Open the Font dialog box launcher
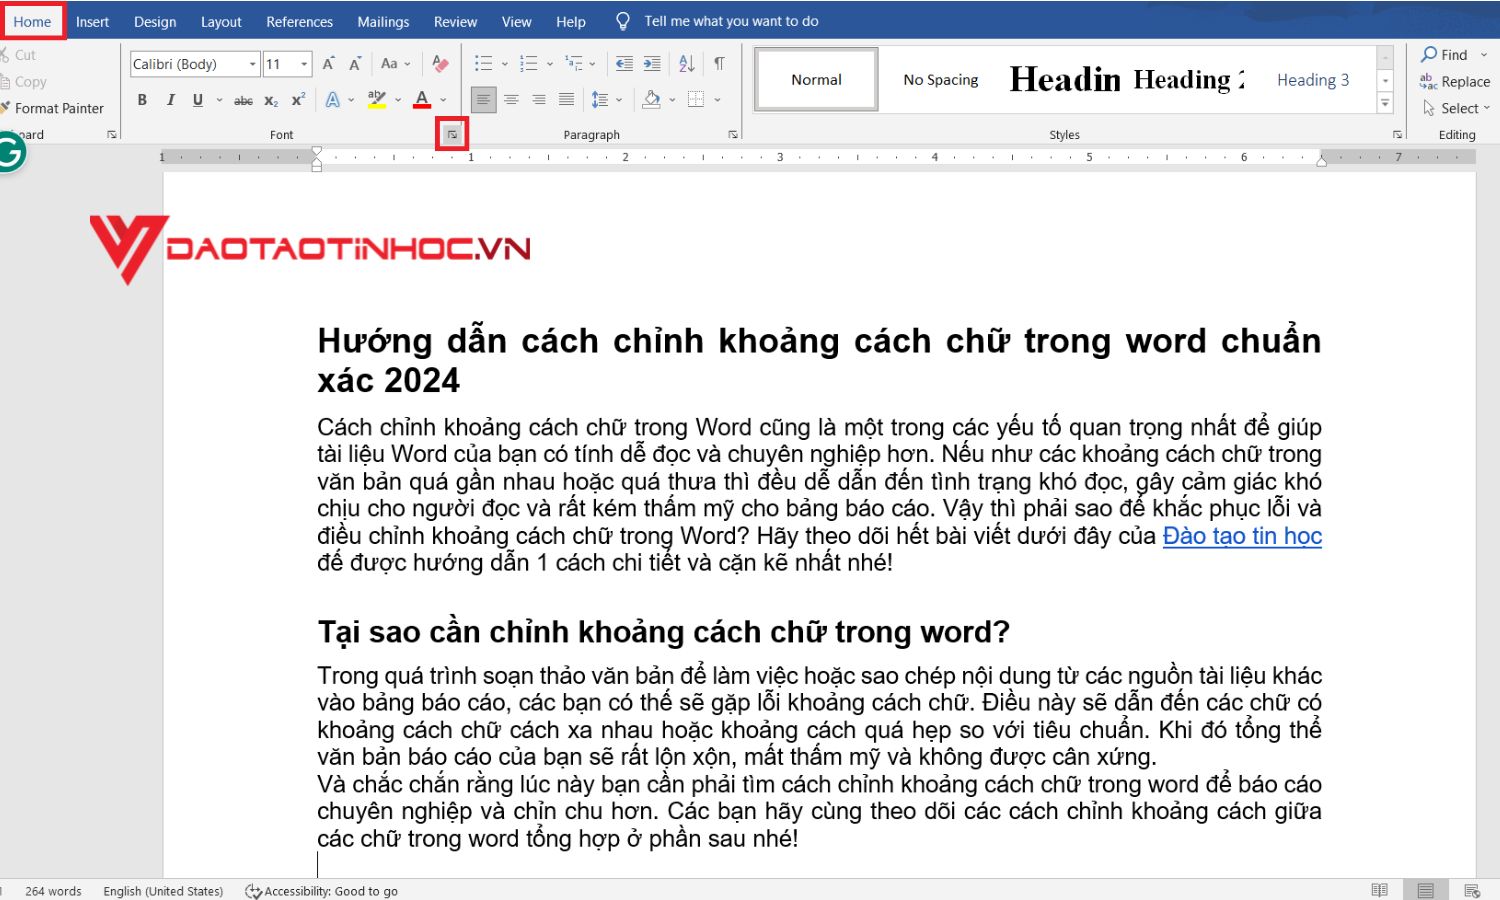 [x=452, y=134]
